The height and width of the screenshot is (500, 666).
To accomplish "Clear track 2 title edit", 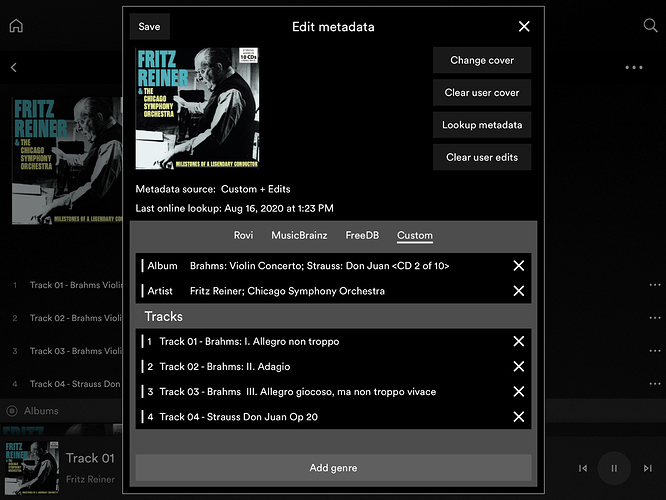I will [x=519, y=366].
